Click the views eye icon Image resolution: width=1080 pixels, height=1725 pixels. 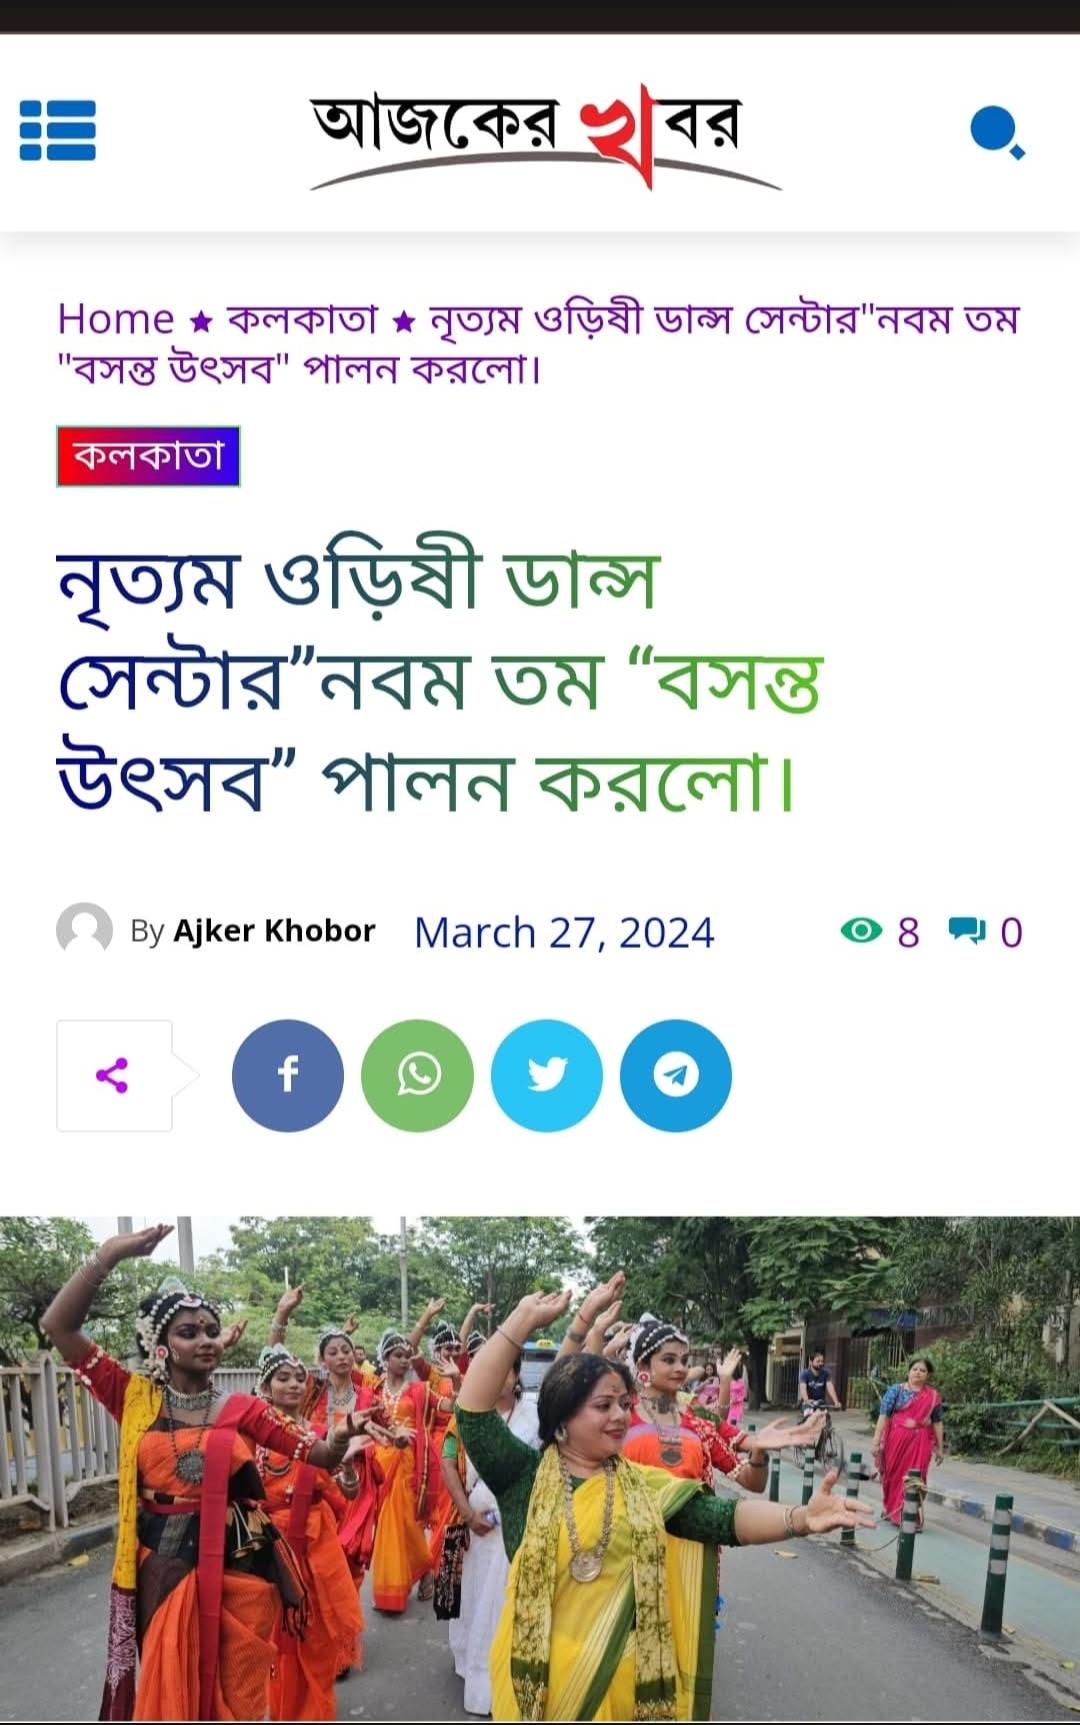[861, 931]
